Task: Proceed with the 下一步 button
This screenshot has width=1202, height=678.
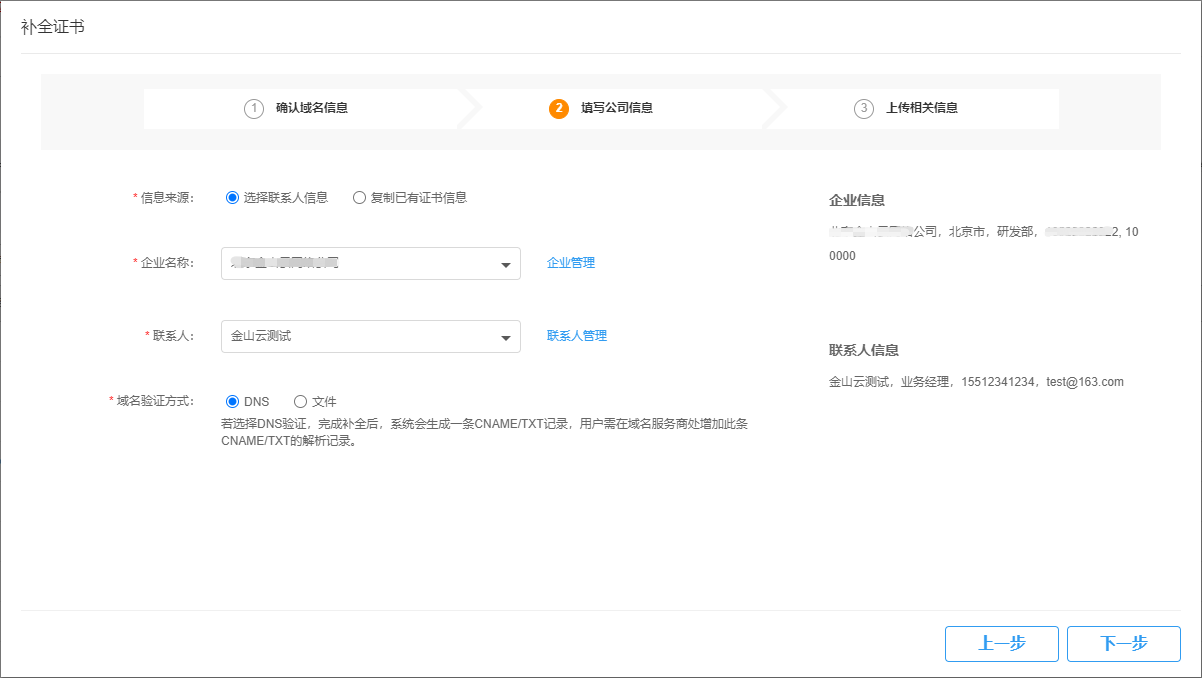Action: pyautogui.click(x=1123, y=644)
